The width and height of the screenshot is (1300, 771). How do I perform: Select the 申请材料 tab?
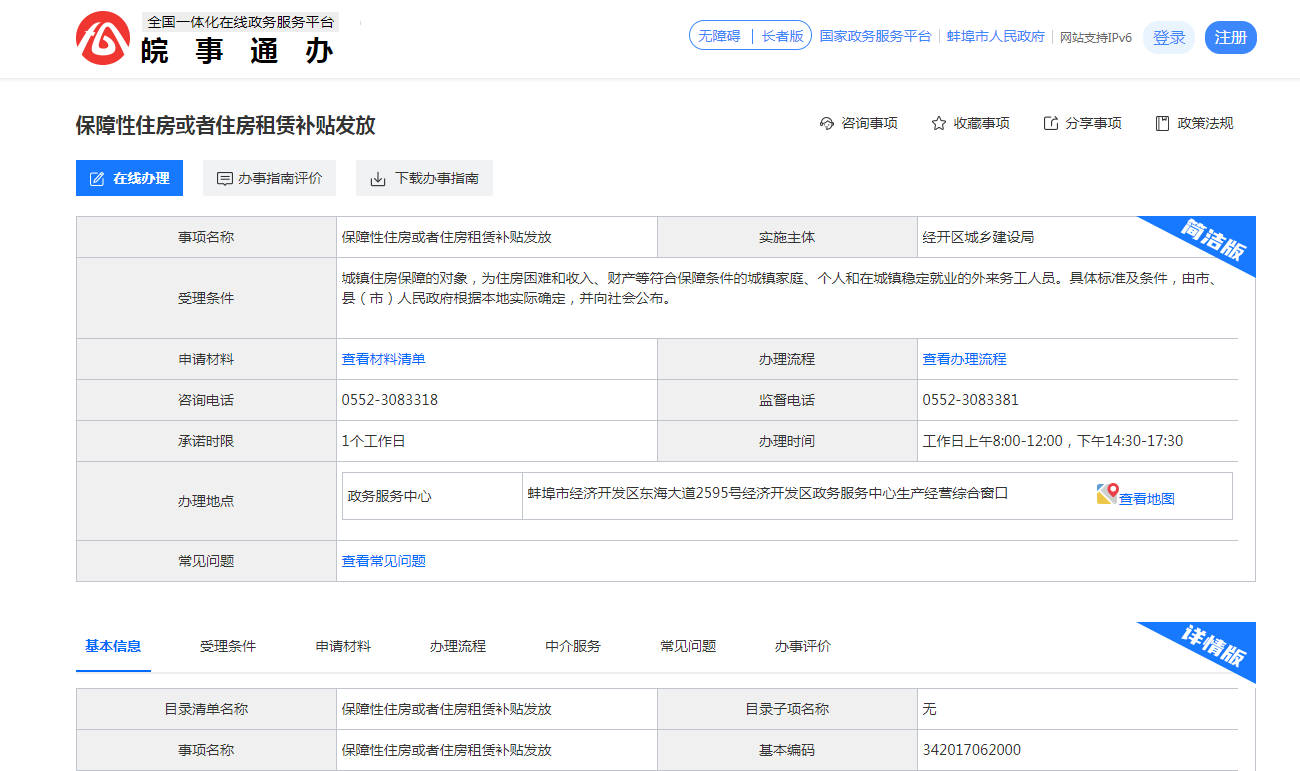pos(343,646)
